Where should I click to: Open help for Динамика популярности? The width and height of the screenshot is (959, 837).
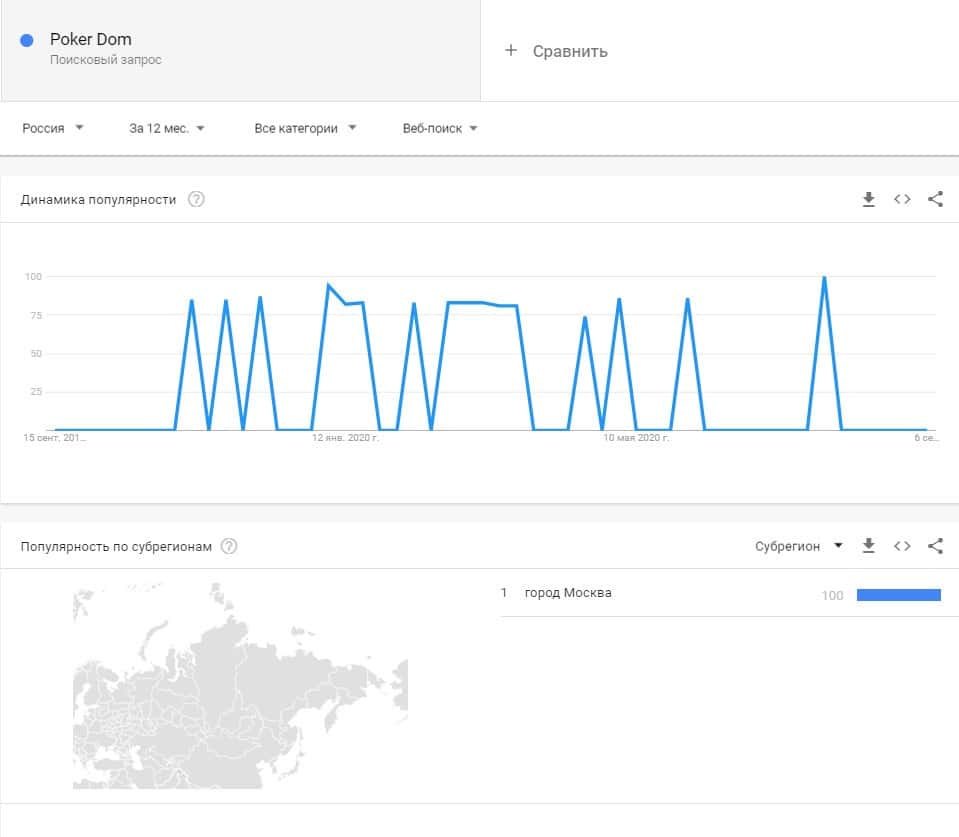(196, 199)
